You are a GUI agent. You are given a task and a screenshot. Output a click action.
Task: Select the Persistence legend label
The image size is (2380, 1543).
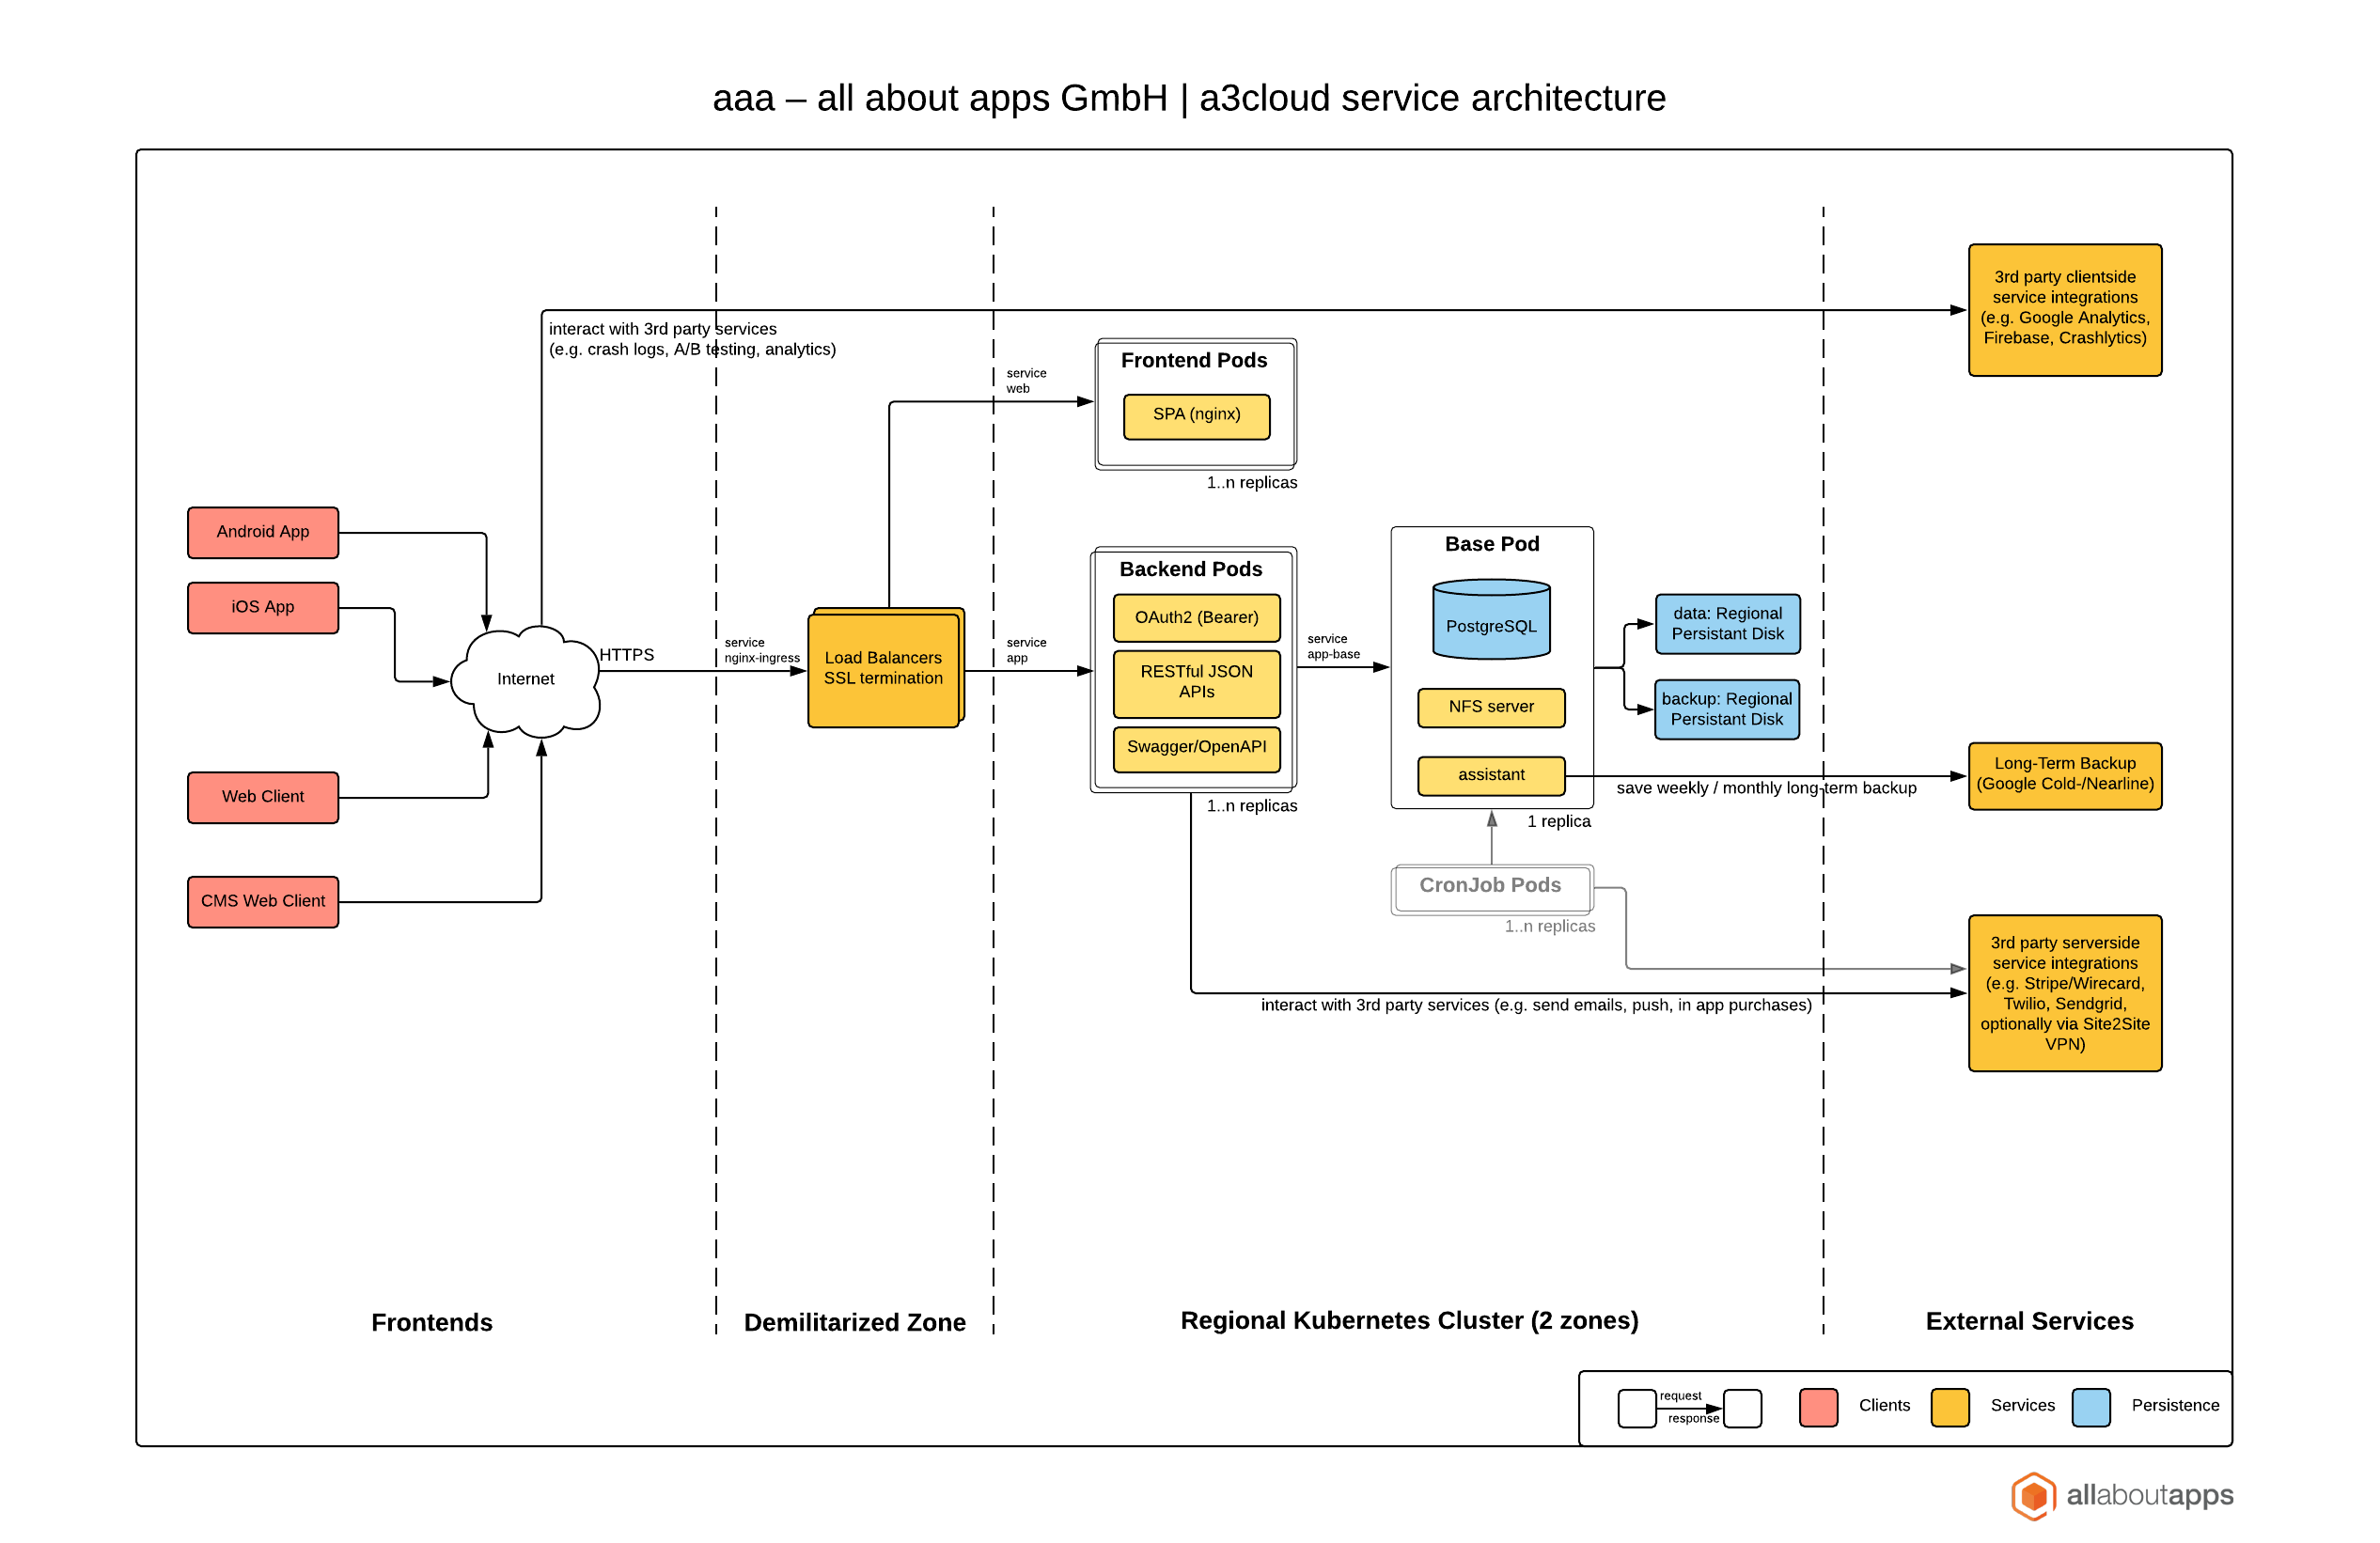pyautogui.click(x=2174, y=1406)
